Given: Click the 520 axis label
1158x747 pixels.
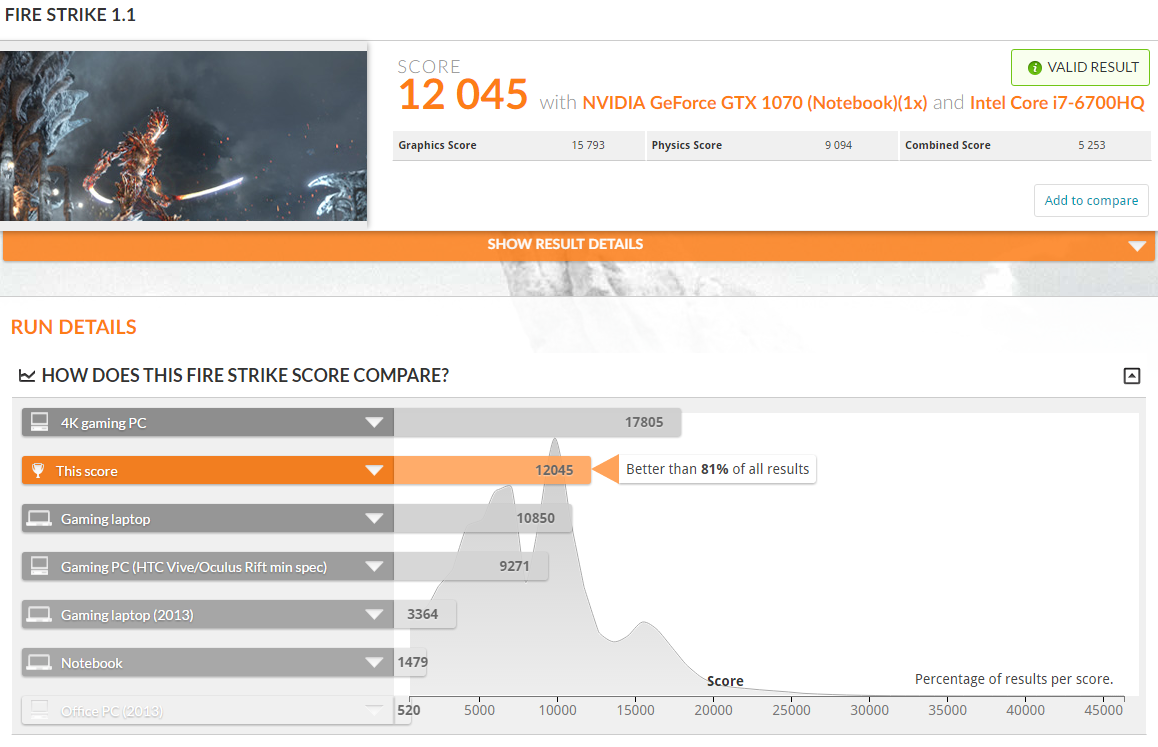Looking at the screenshot, I should (x=409, y=710).
